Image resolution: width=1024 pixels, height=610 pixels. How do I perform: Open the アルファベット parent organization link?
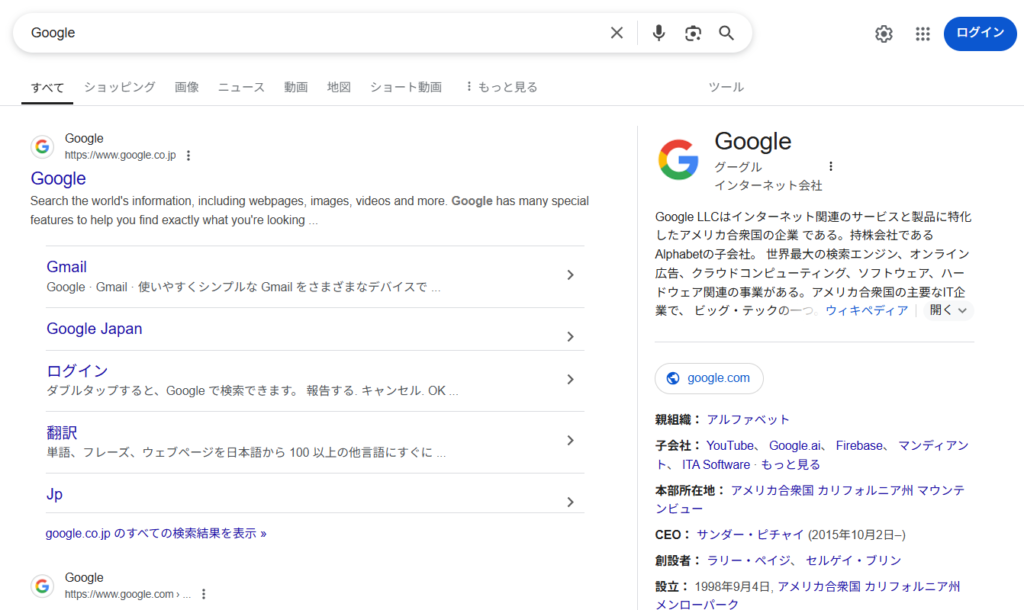[748, 419]
